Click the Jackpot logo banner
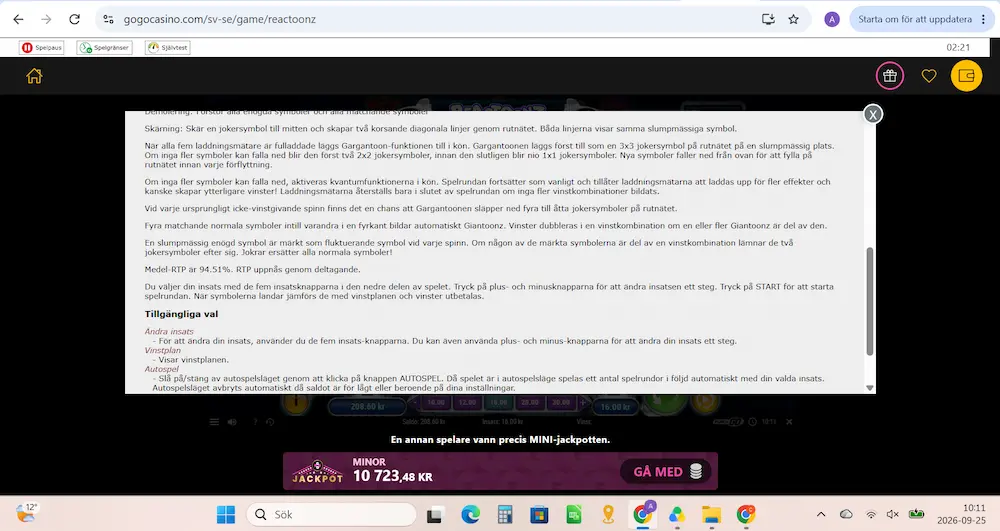 click(x=318, y=472)
